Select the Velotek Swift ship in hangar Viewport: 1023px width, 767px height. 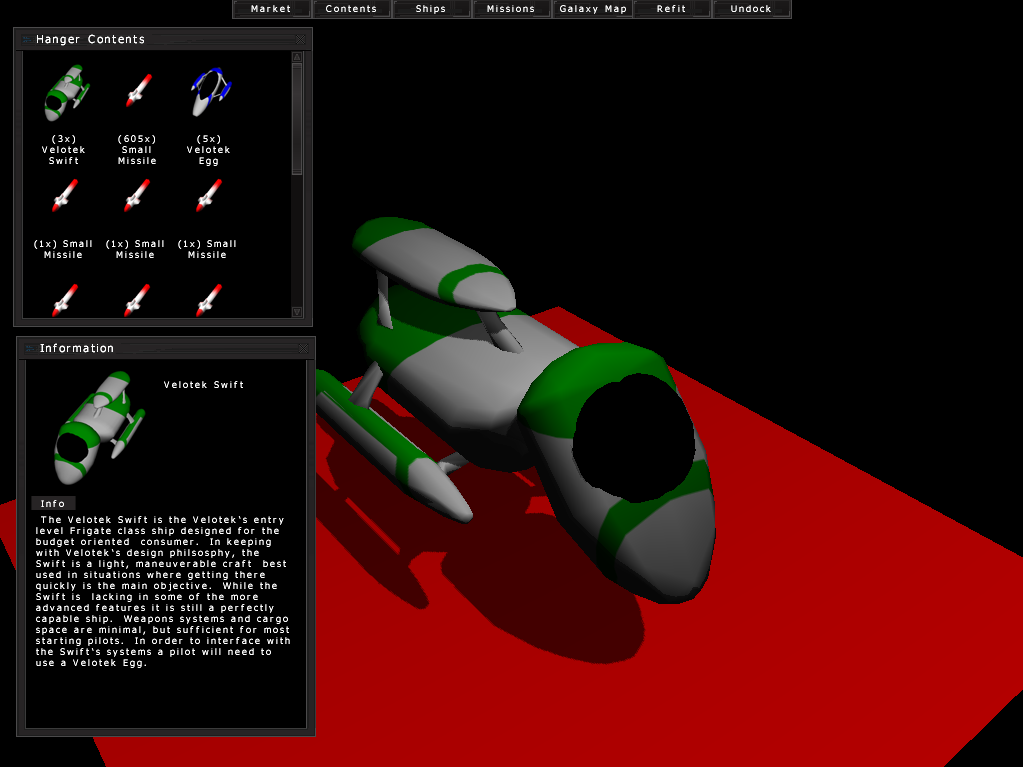point(66,94)
